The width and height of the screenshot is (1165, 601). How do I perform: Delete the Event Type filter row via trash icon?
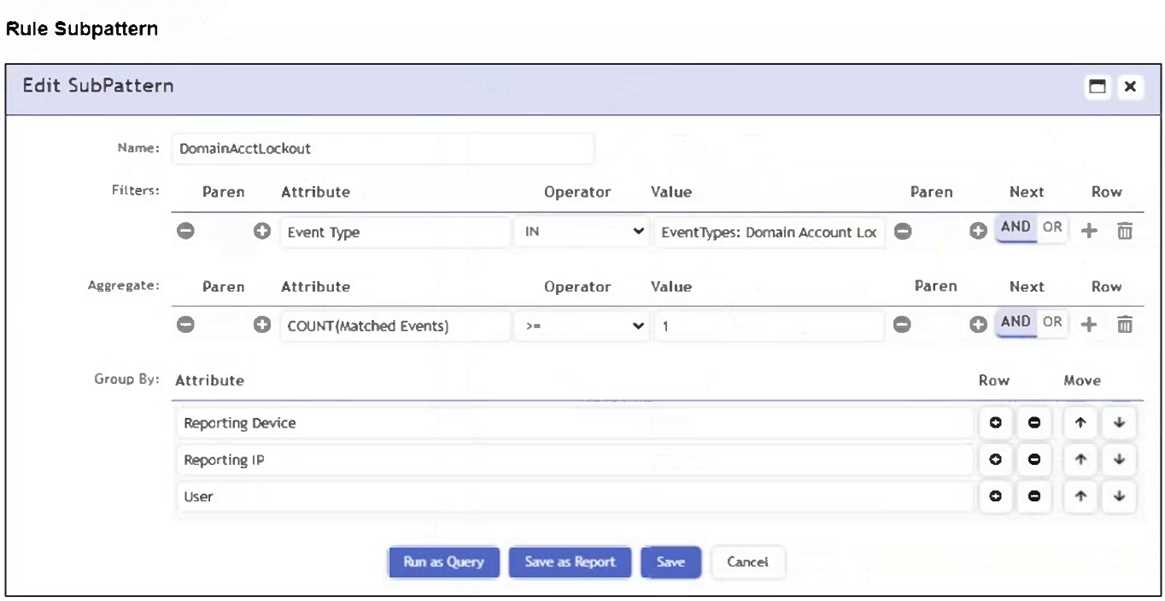[x=1124, y=231]
